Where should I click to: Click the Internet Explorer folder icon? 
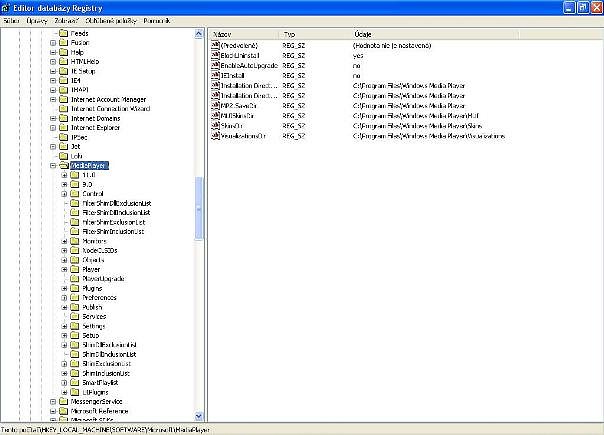click(x=63, y=128)
